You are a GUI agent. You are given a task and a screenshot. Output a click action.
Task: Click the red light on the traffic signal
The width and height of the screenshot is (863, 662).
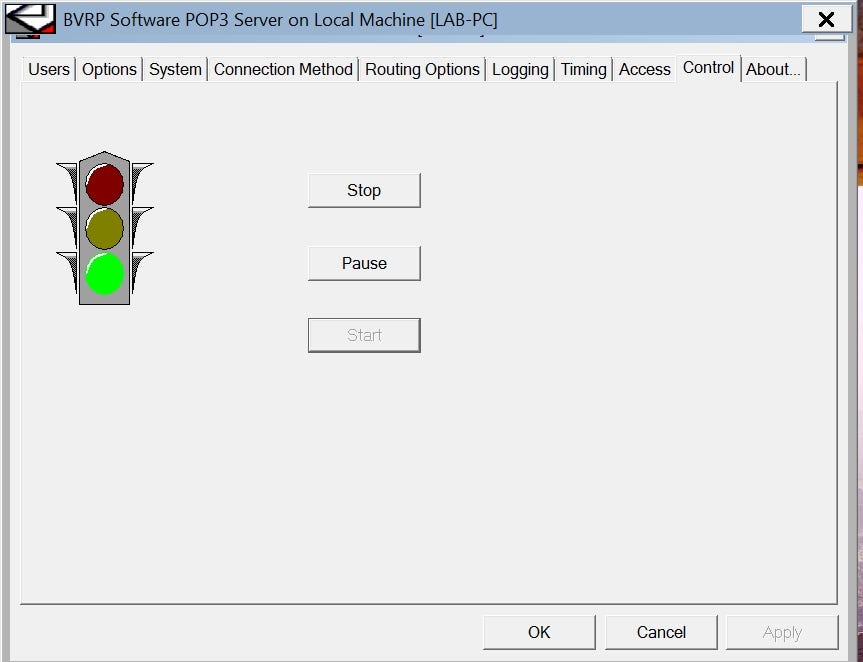point(104,183)
